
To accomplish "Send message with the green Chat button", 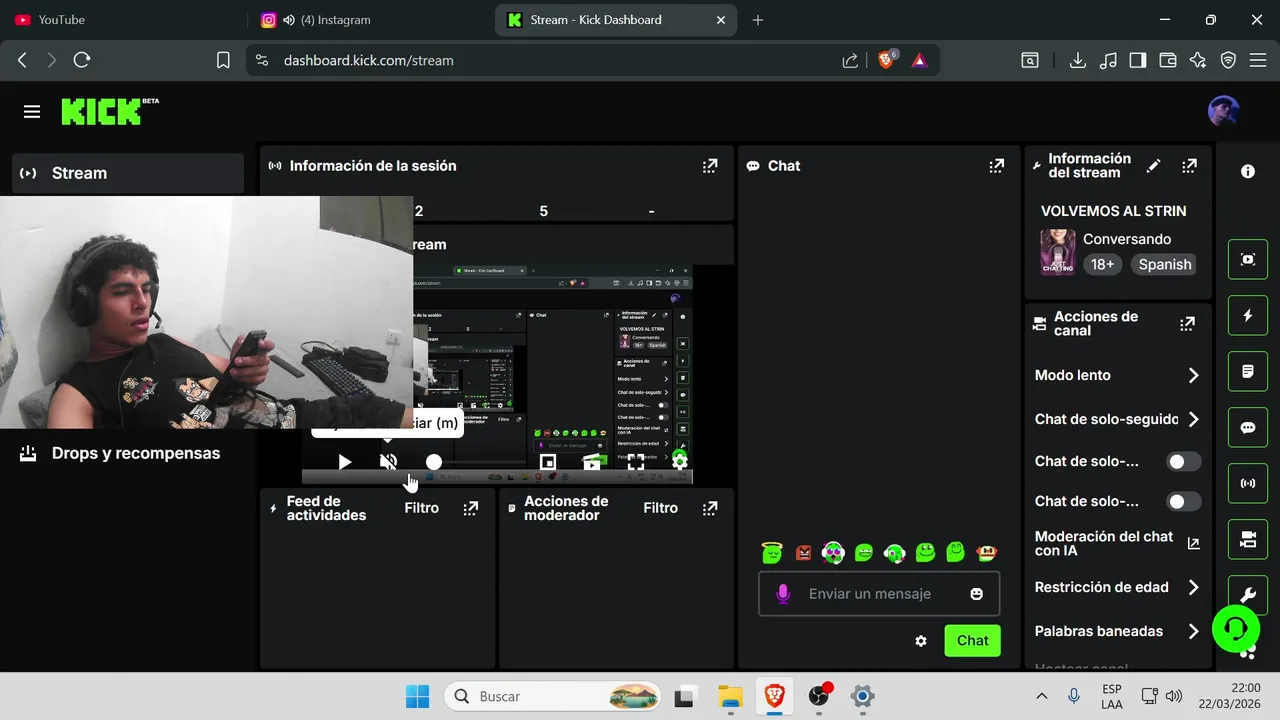I will coord(972,641).
